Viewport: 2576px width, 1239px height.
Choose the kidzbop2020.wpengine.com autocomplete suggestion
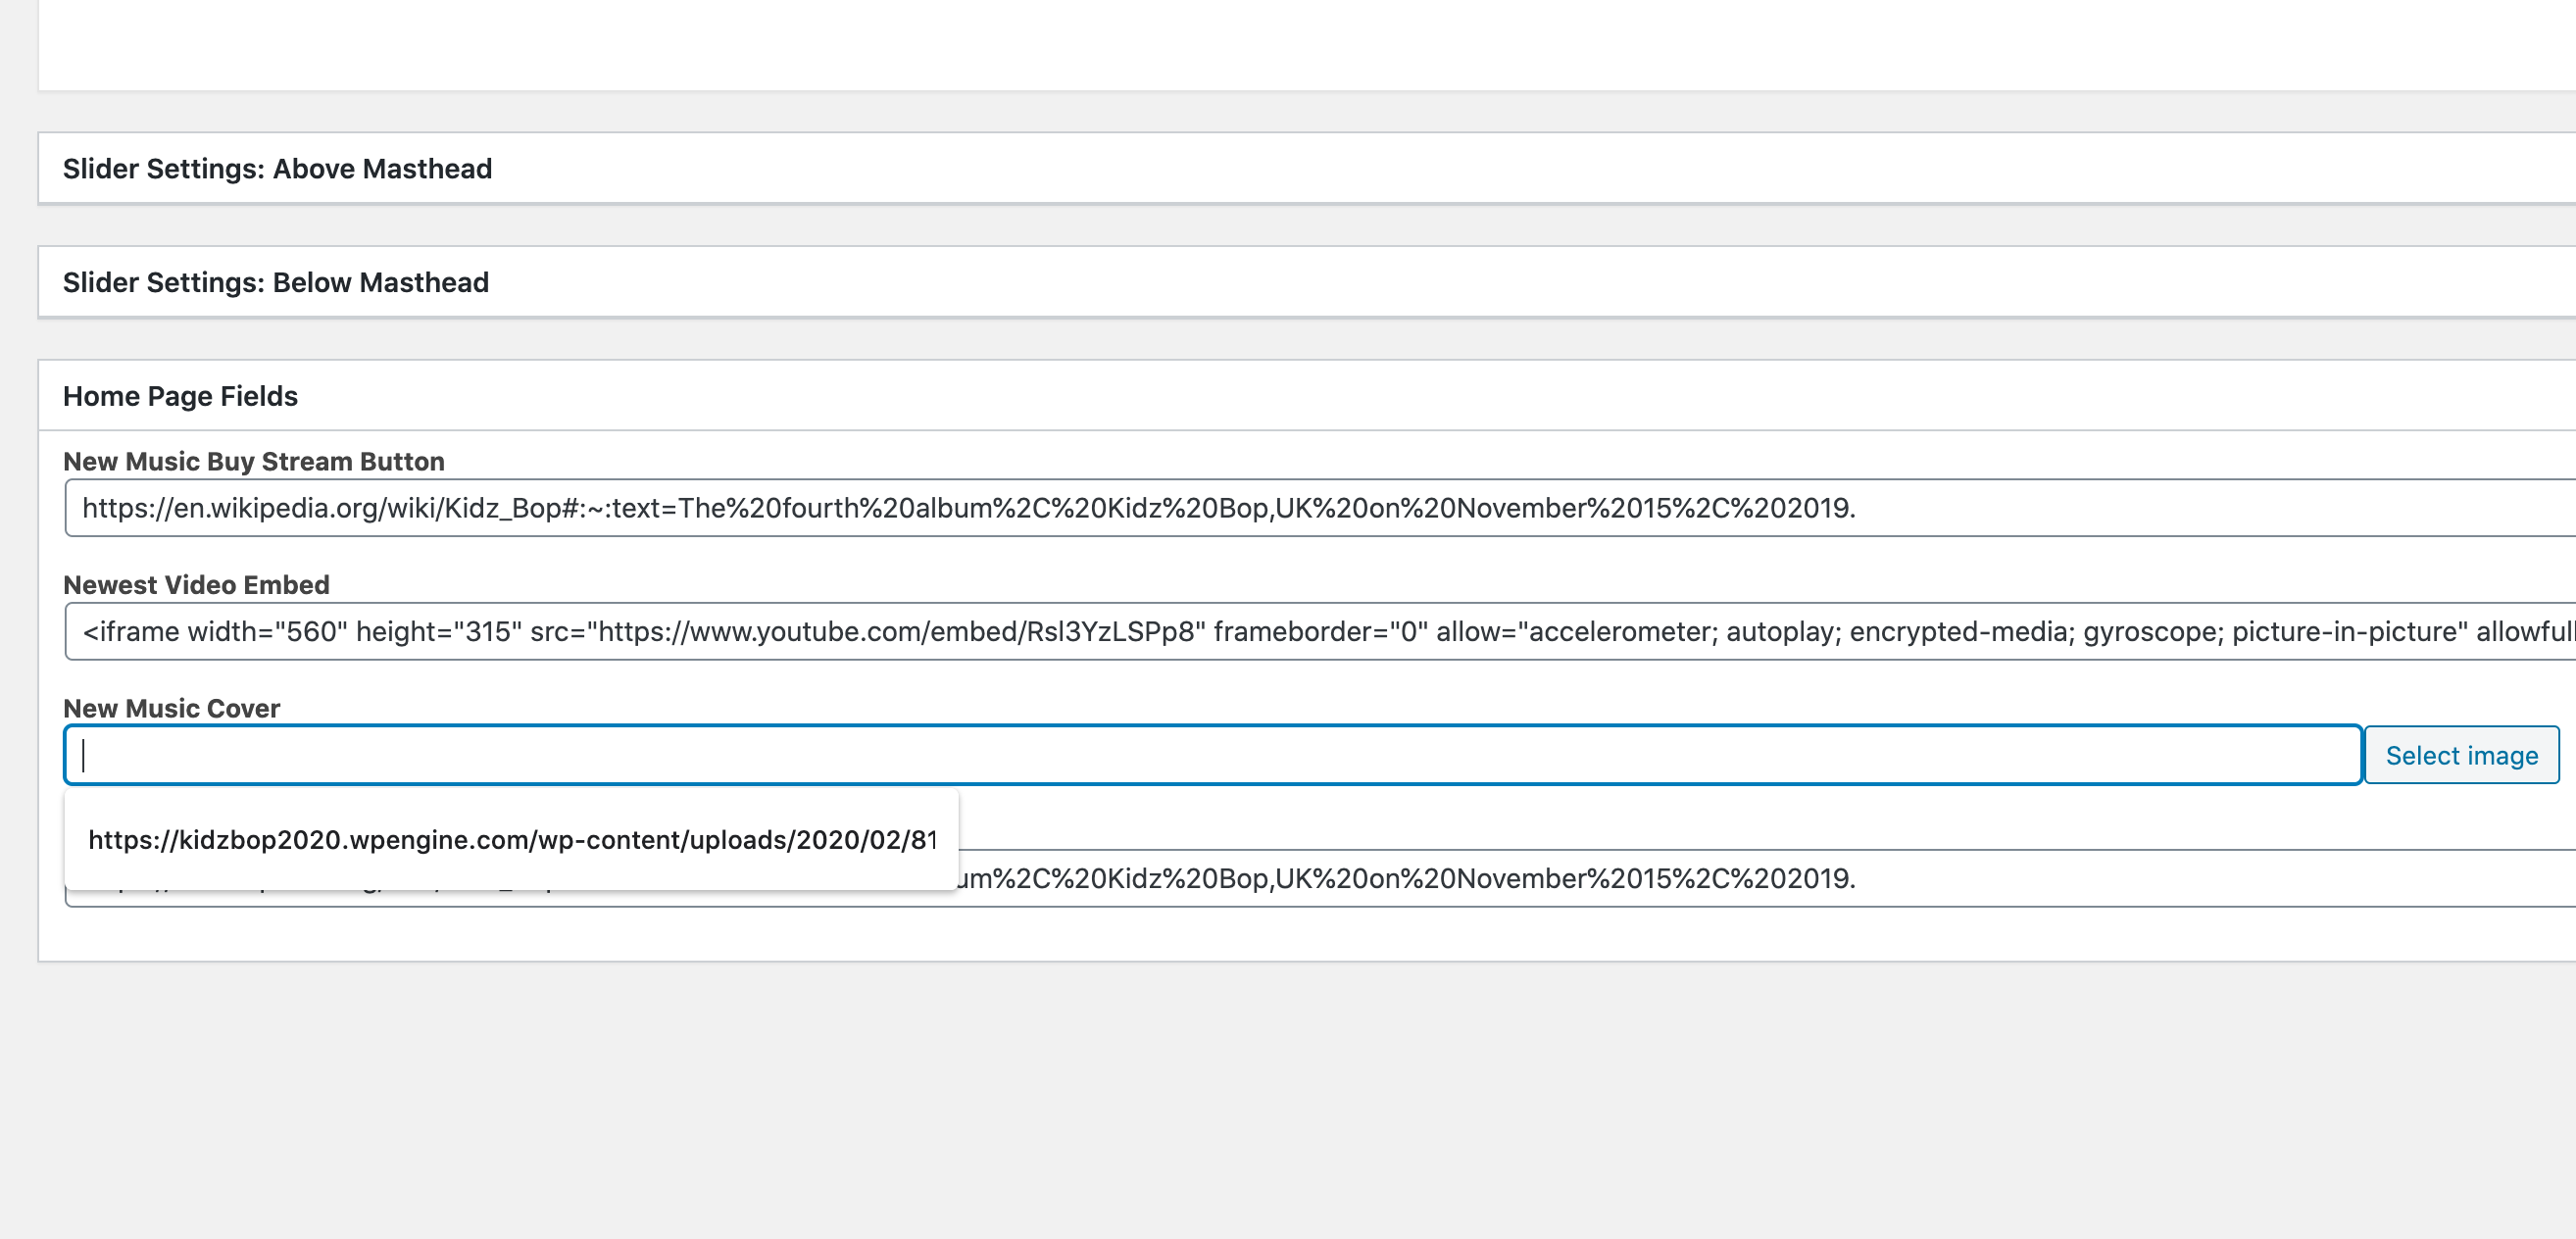coord(511,840)
